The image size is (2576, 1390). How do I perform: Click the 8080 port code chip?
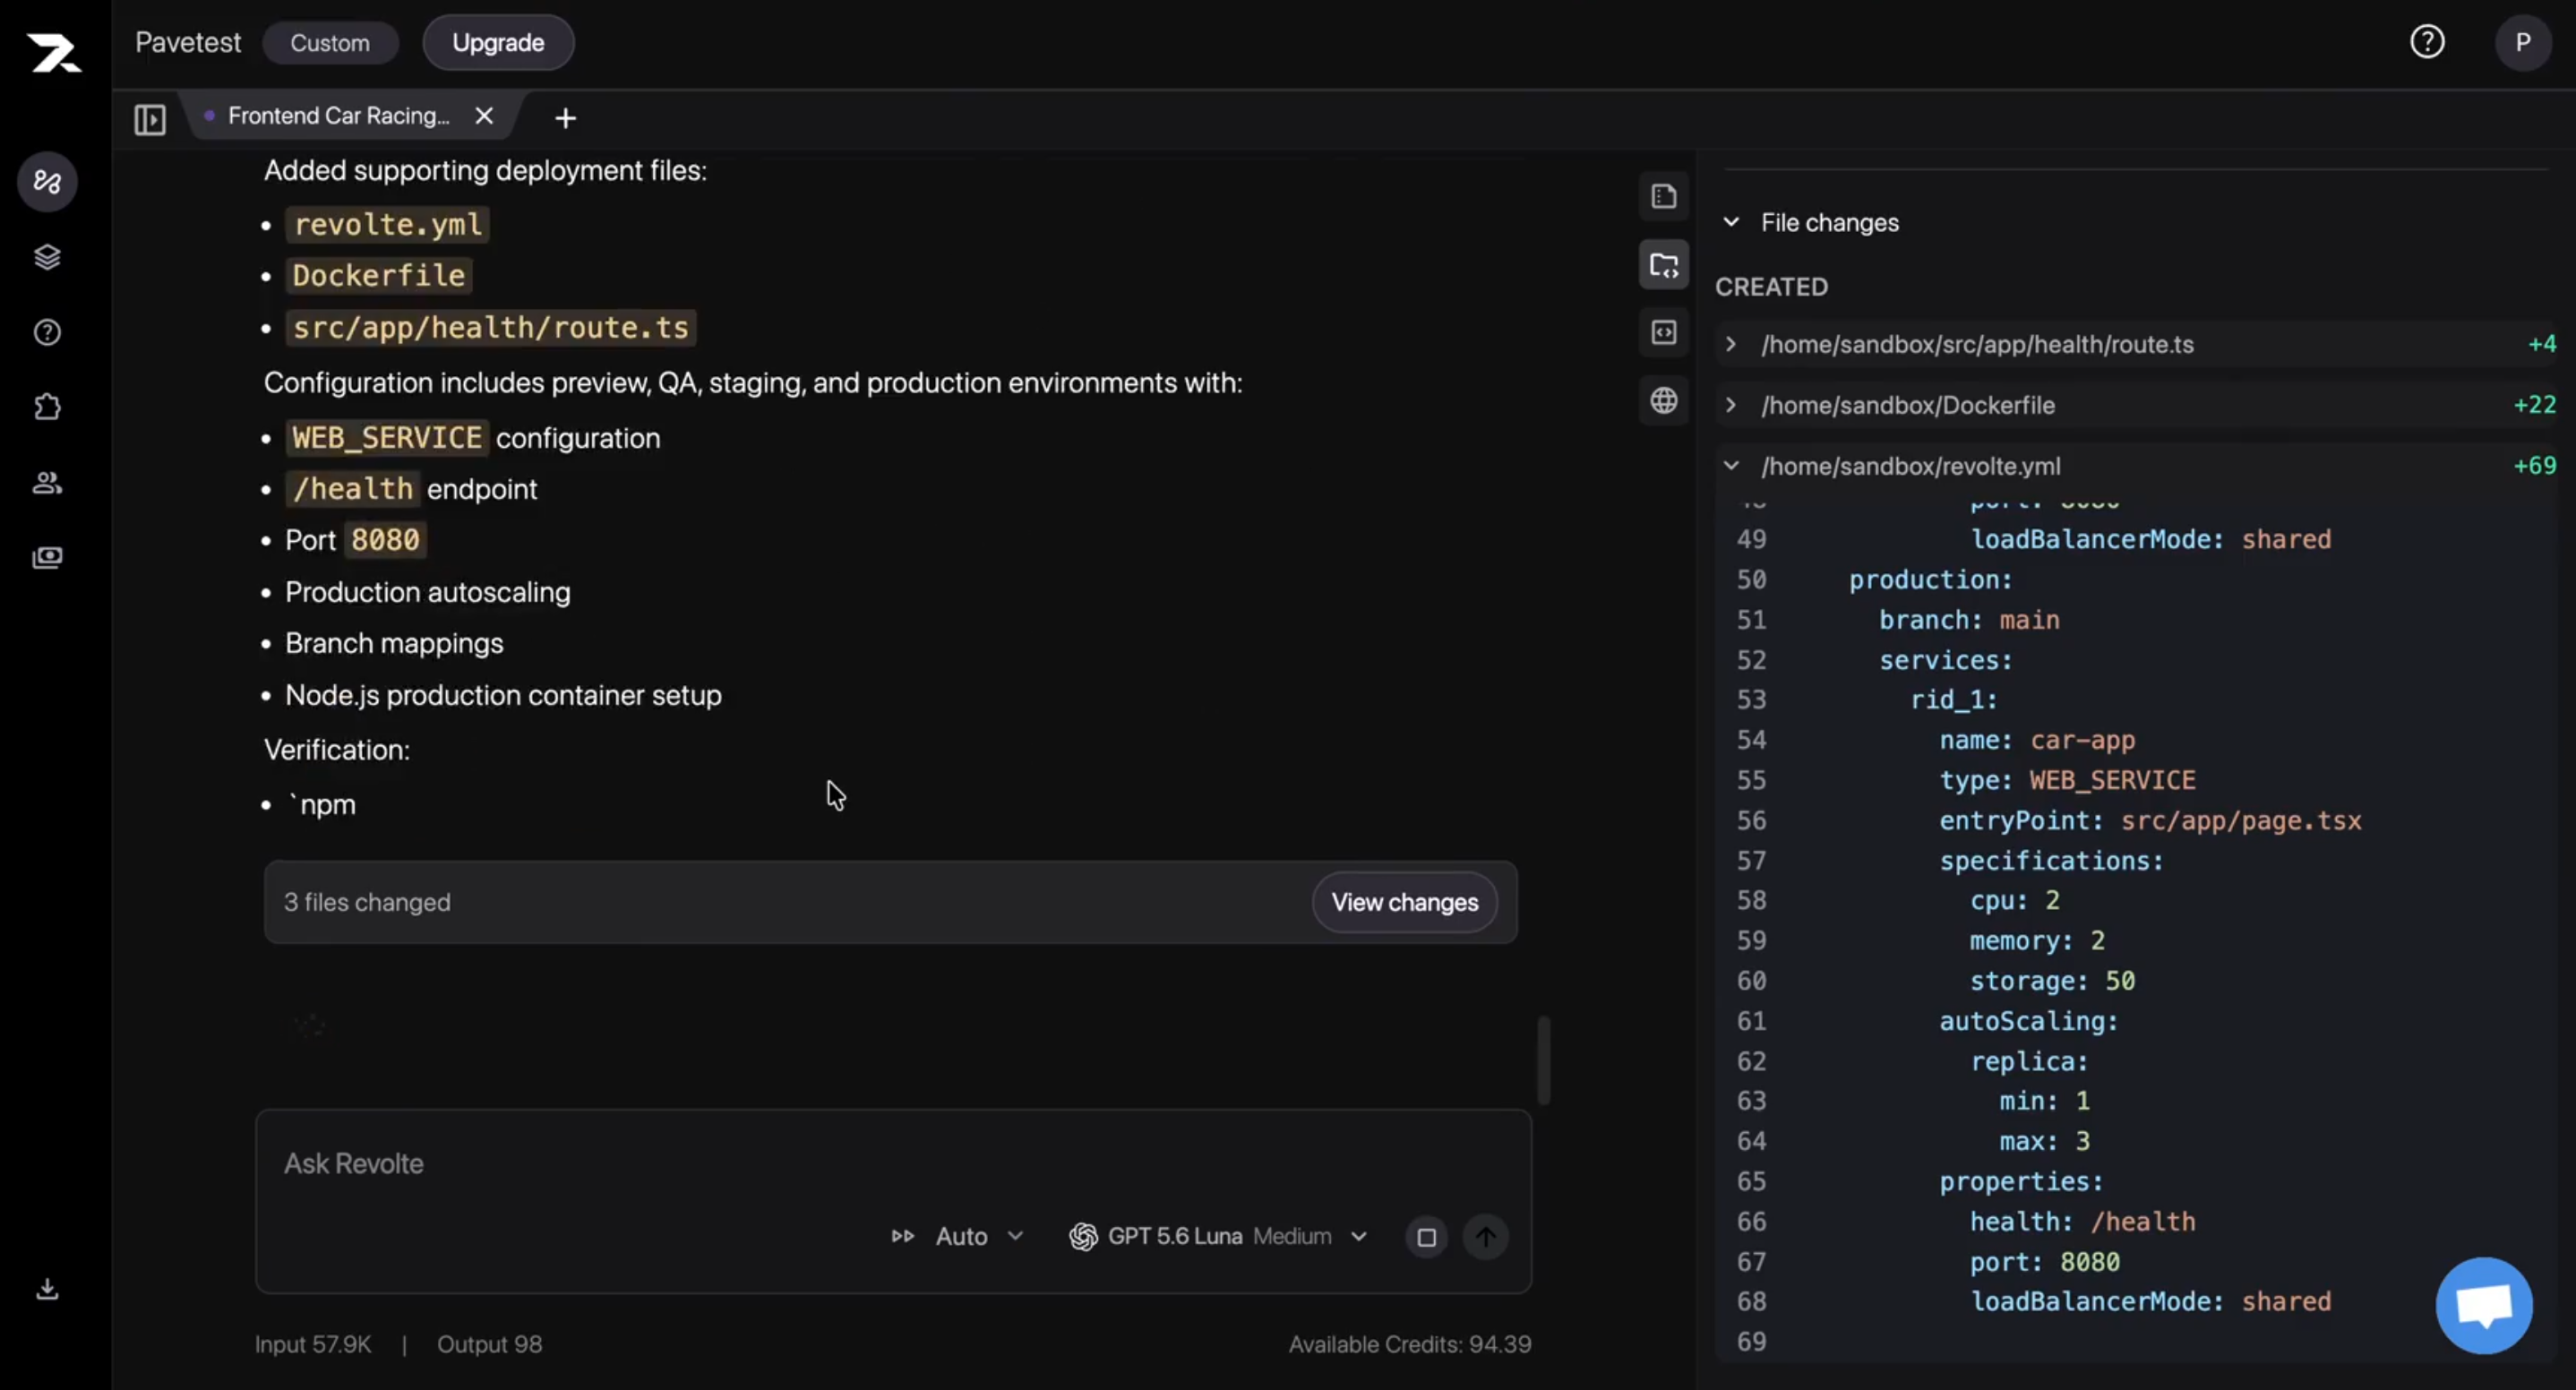tap(385, 541)
